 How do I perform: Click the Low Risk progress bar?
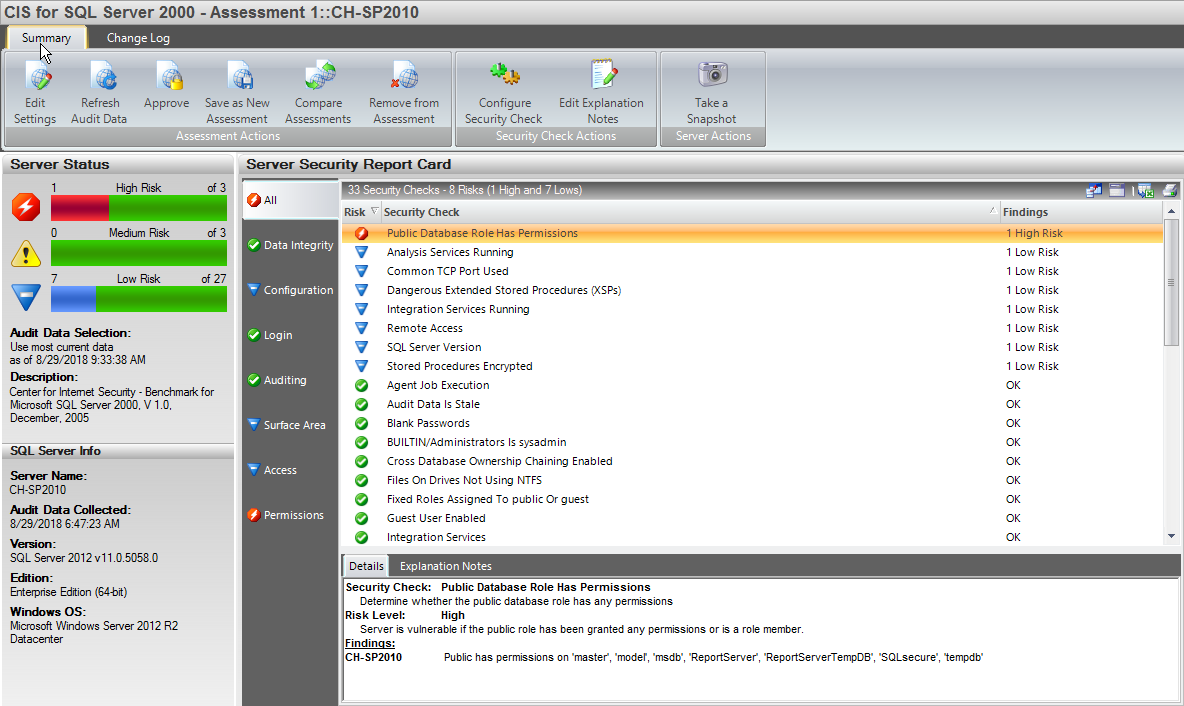[x=139, y=299]
